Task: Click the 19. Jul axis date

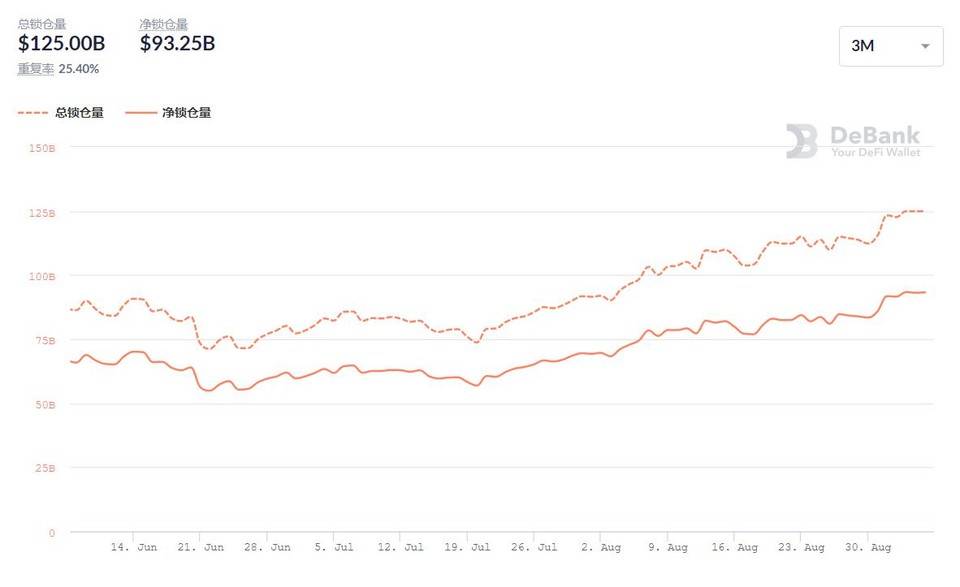Action: pyautogui.click(x=466, y=547)
